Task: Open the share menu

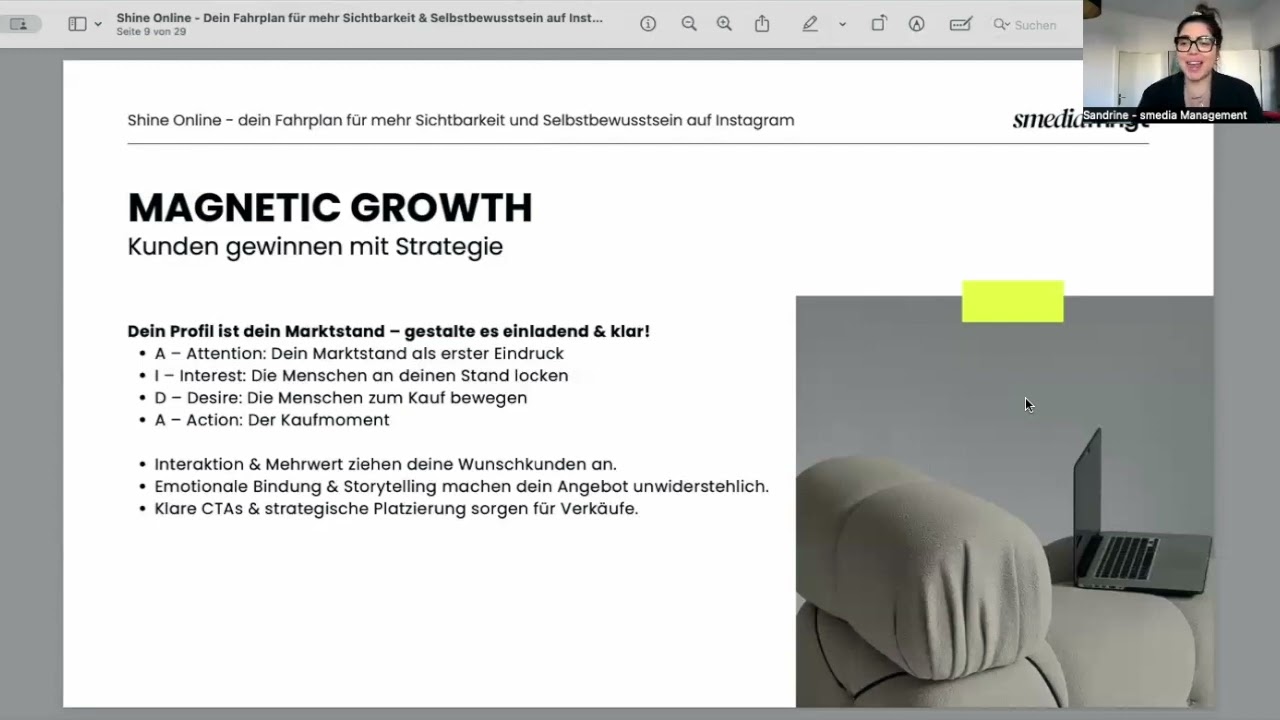Action: [762, 24]
